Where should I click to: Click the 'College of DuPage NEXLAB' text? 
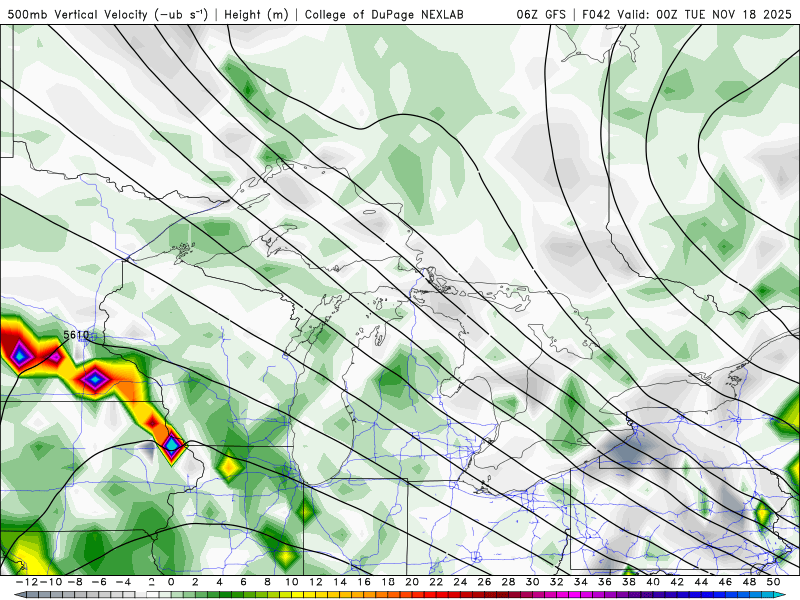pyautogui.click(x=384, y=14)
